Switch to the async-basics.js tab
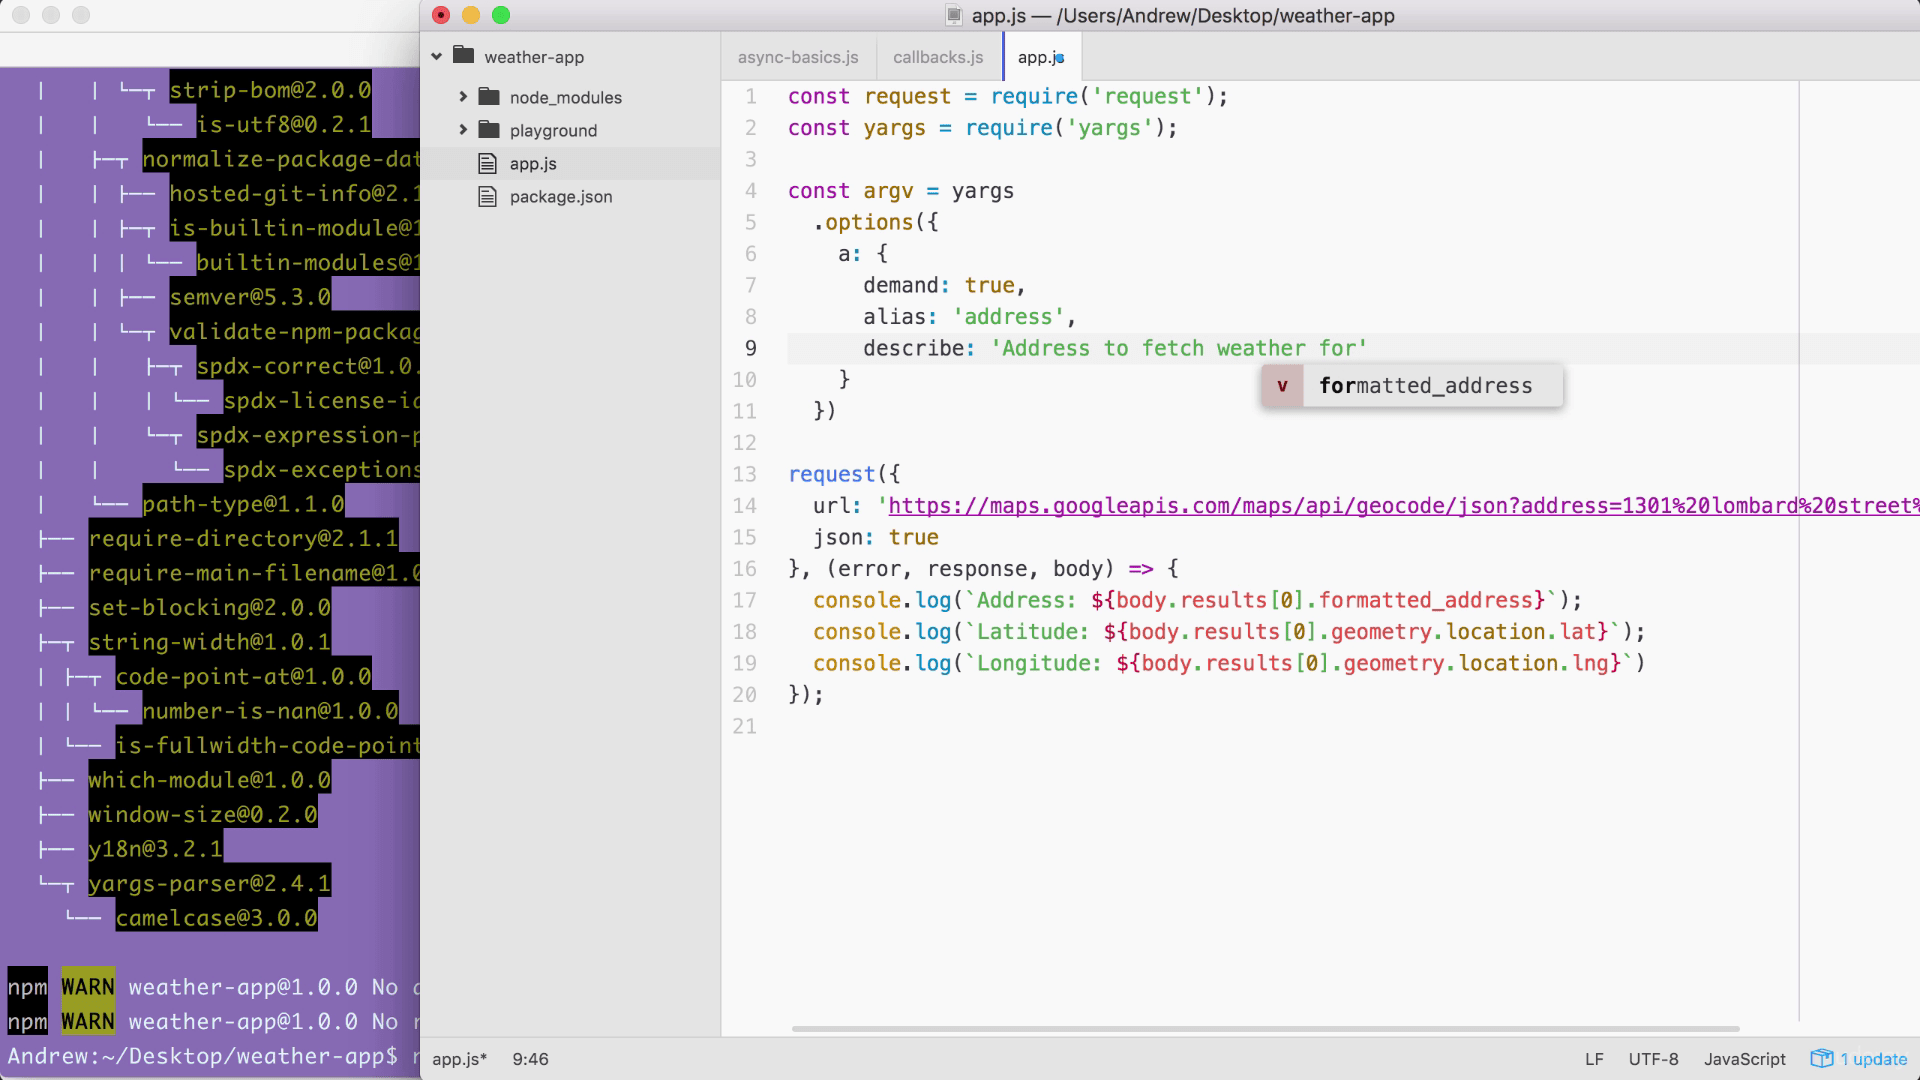This screenshot has width=1920, height=1080. (798, 57)
